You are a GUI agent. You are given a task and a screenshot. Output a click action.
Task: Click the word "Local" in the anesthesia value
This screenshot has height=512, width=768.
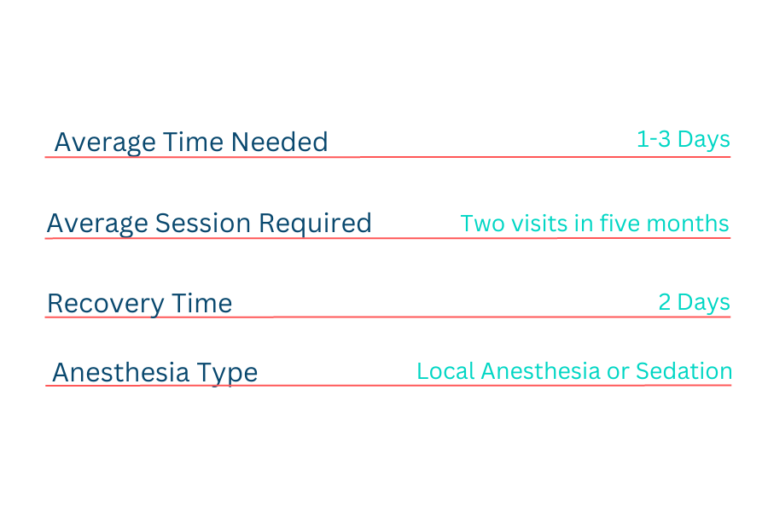(x=446, y=371)
